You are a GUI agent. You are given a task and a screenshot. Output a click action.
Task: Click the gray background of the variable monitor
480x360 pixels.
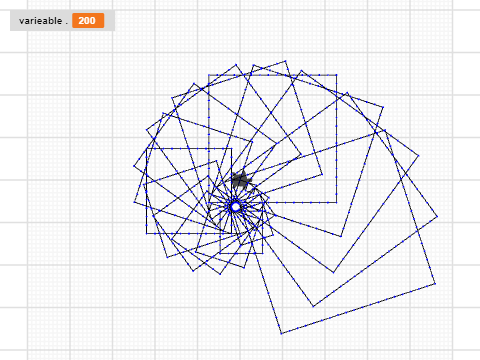62,21
